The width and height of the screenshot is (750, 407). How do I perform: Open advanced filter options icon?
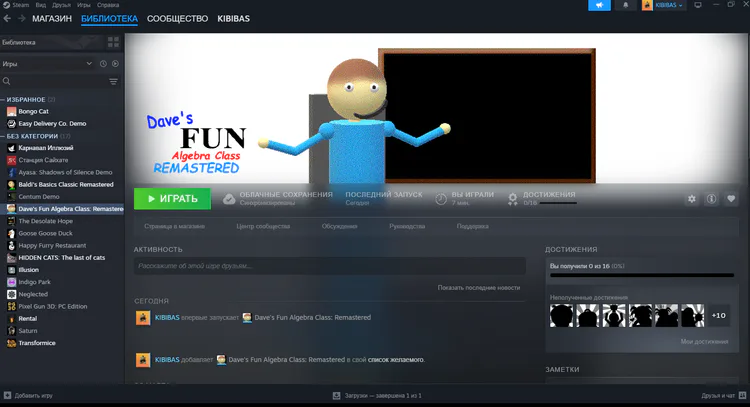[113, 81]
